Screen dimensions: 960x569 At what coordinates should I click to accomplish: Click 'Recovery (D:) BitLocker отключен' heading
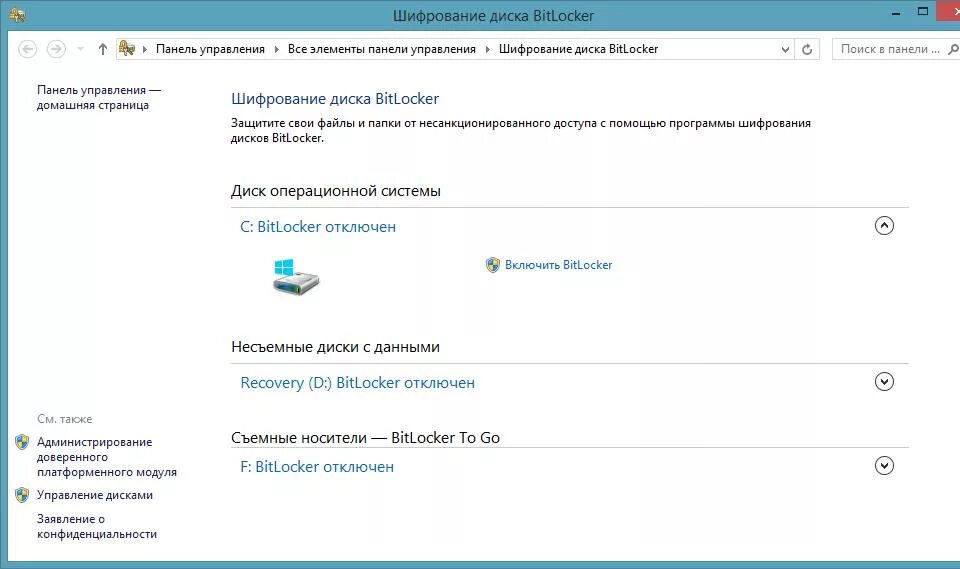[x=358, y=383]
